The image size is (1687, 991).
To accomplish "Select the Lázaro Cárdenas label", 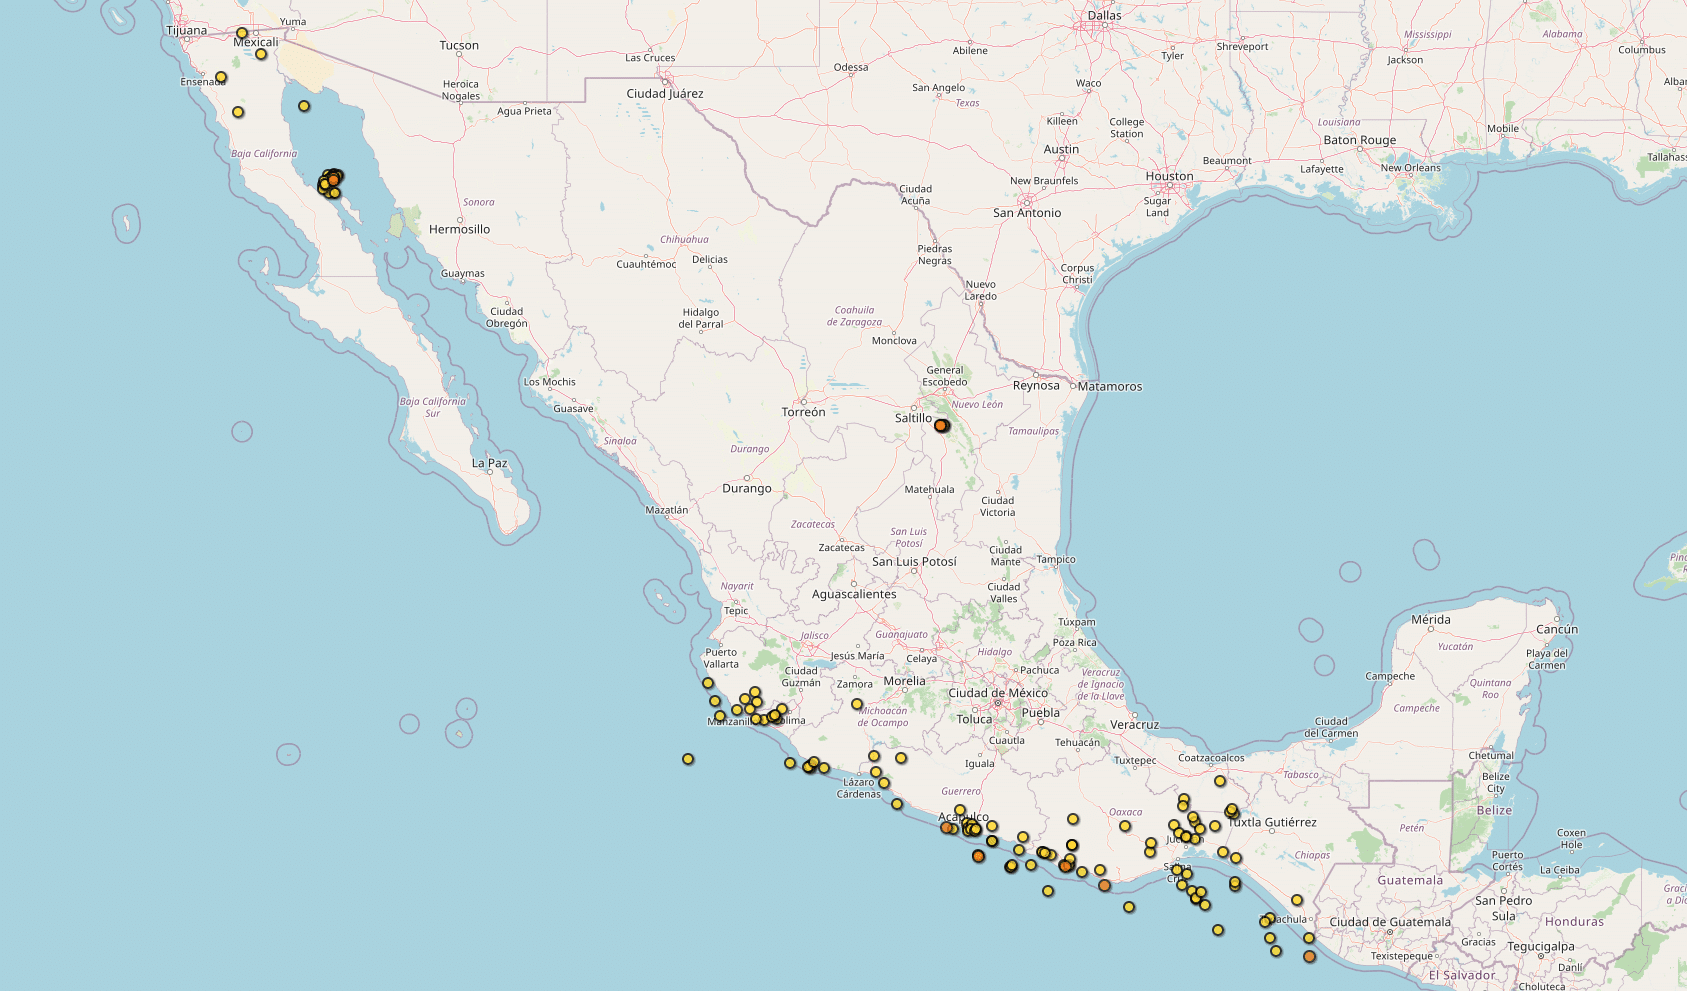I will (x=859, y=788).
